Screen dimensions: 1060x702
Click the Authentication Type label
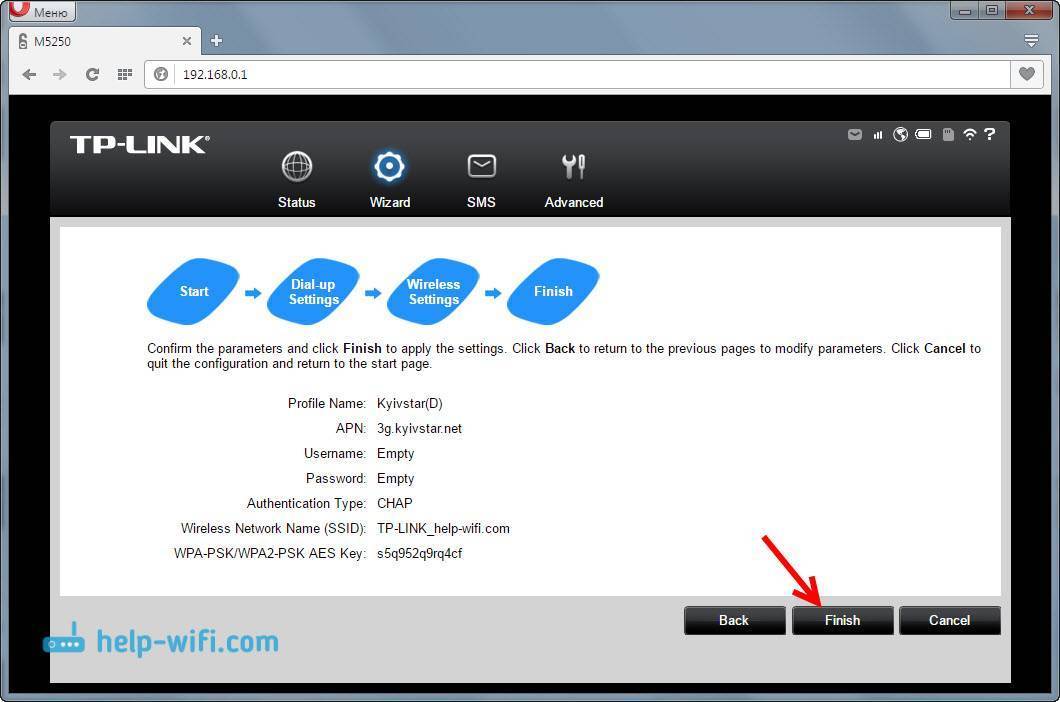[306, 503]
